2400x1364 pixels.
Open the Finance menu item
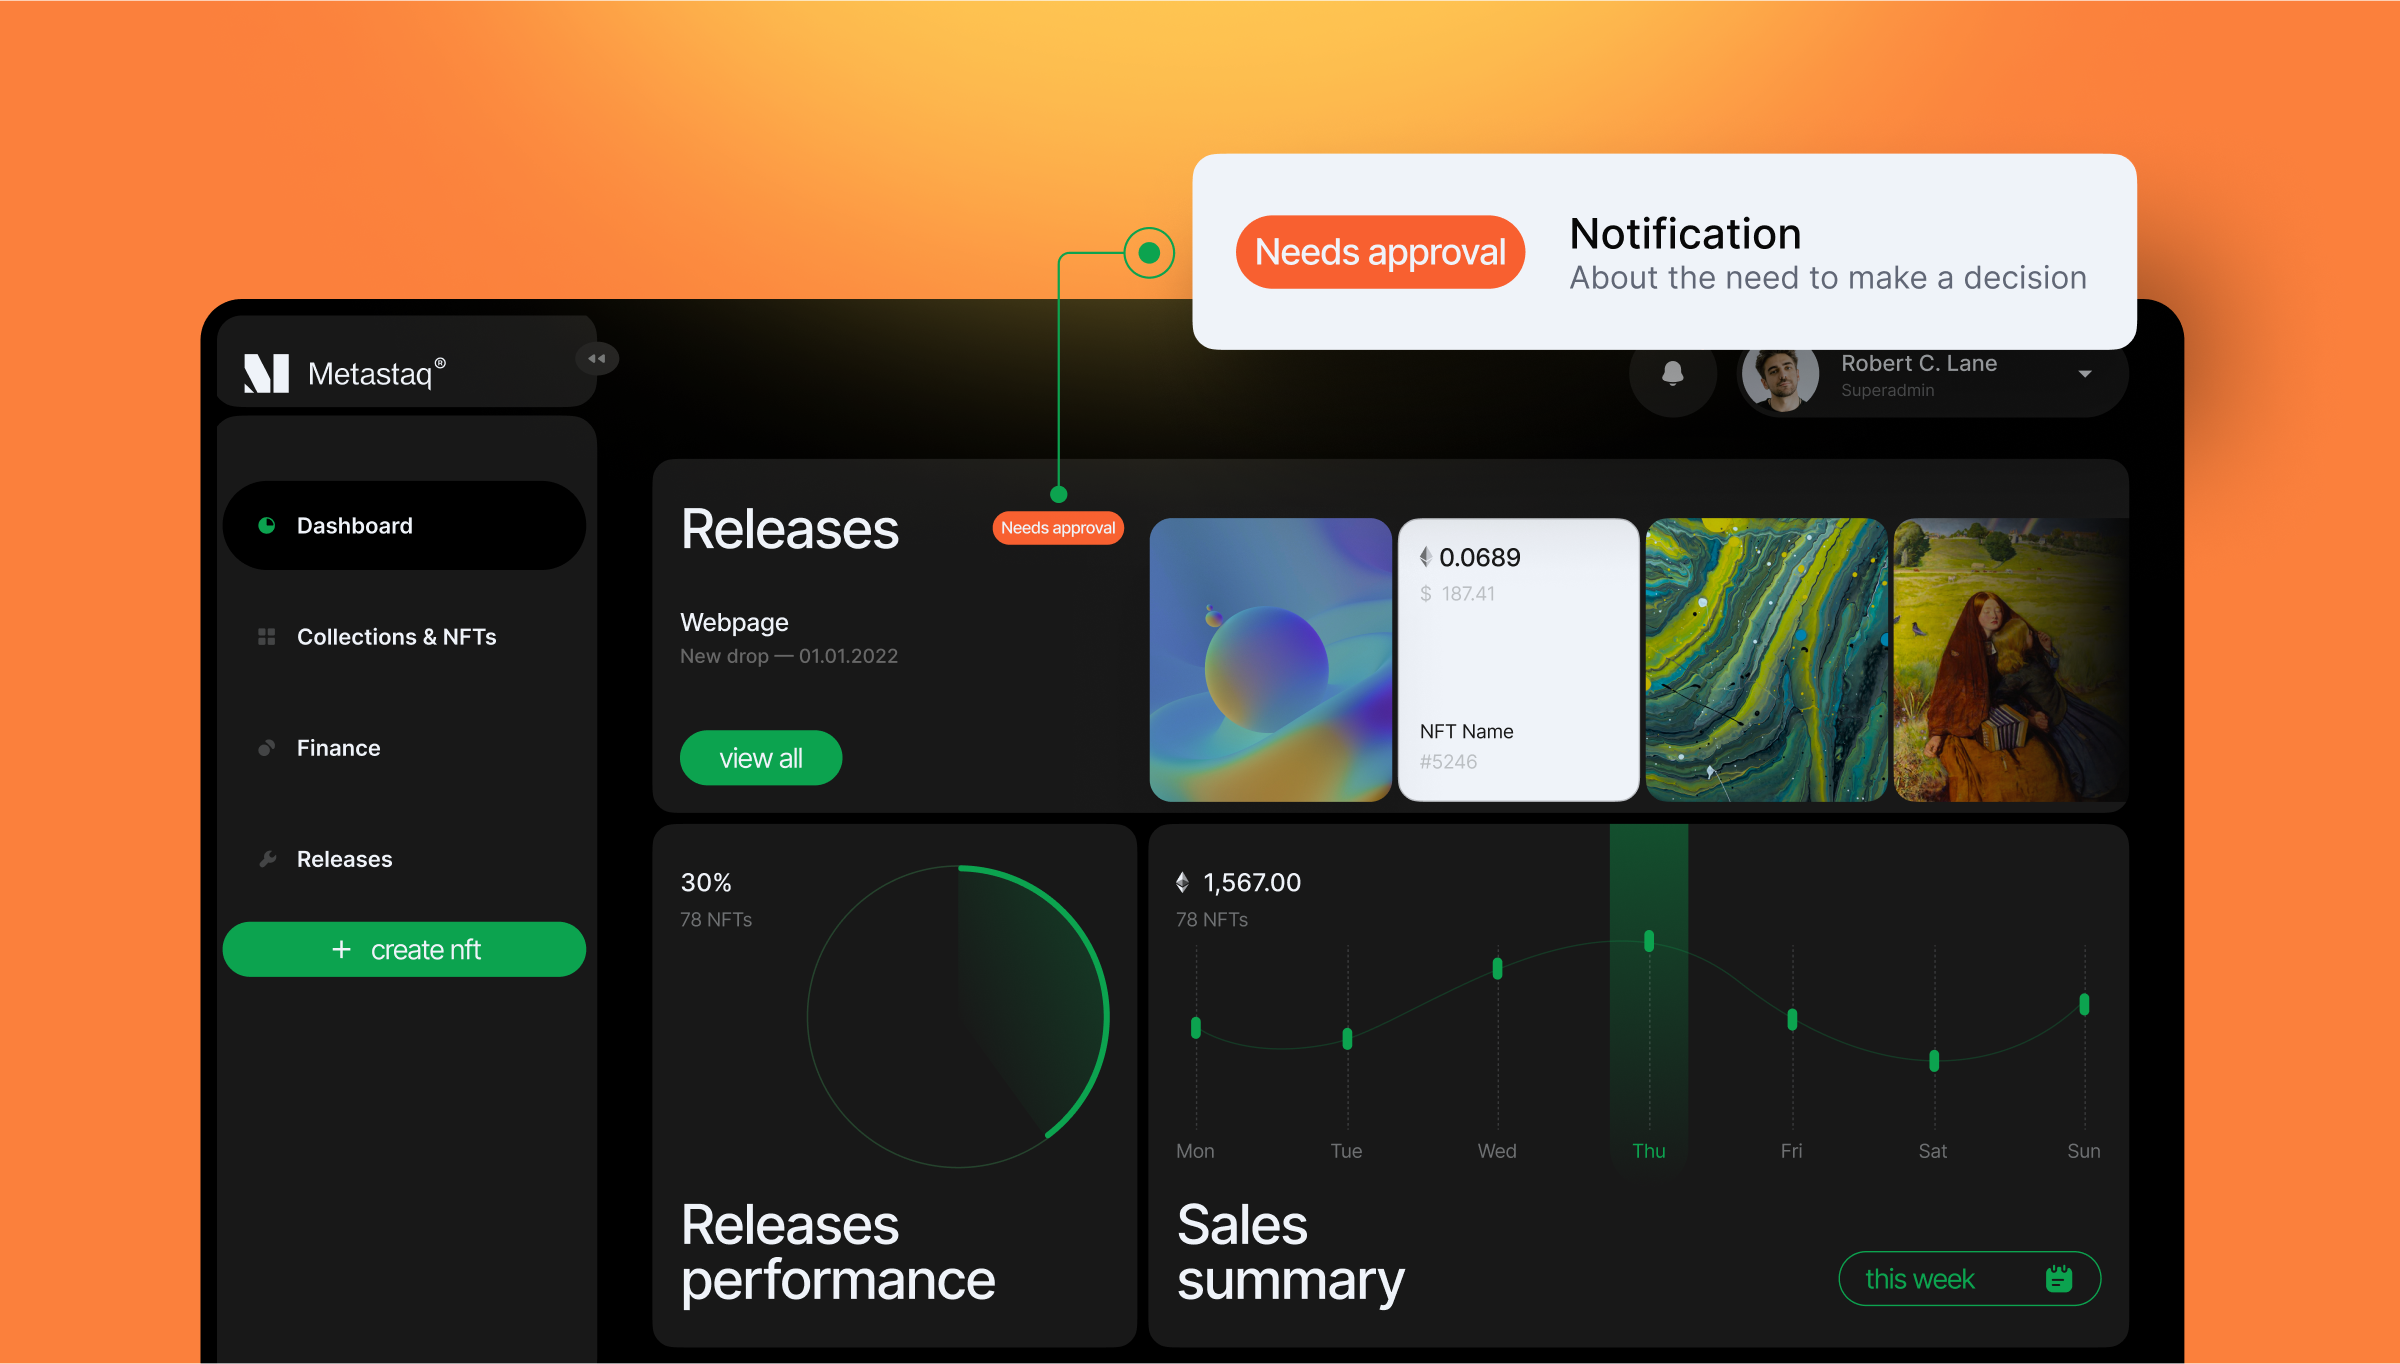click(338, 748)
